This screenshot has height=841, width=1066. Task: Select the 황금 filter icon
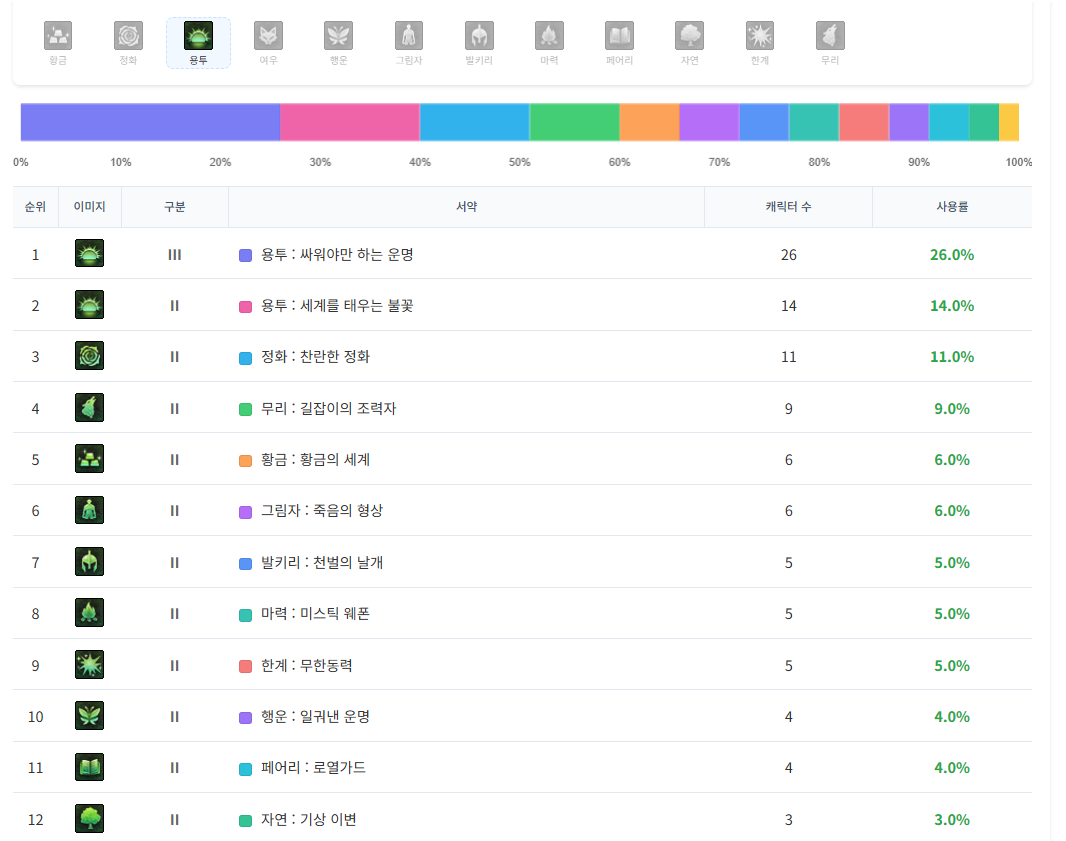(58, 37)
